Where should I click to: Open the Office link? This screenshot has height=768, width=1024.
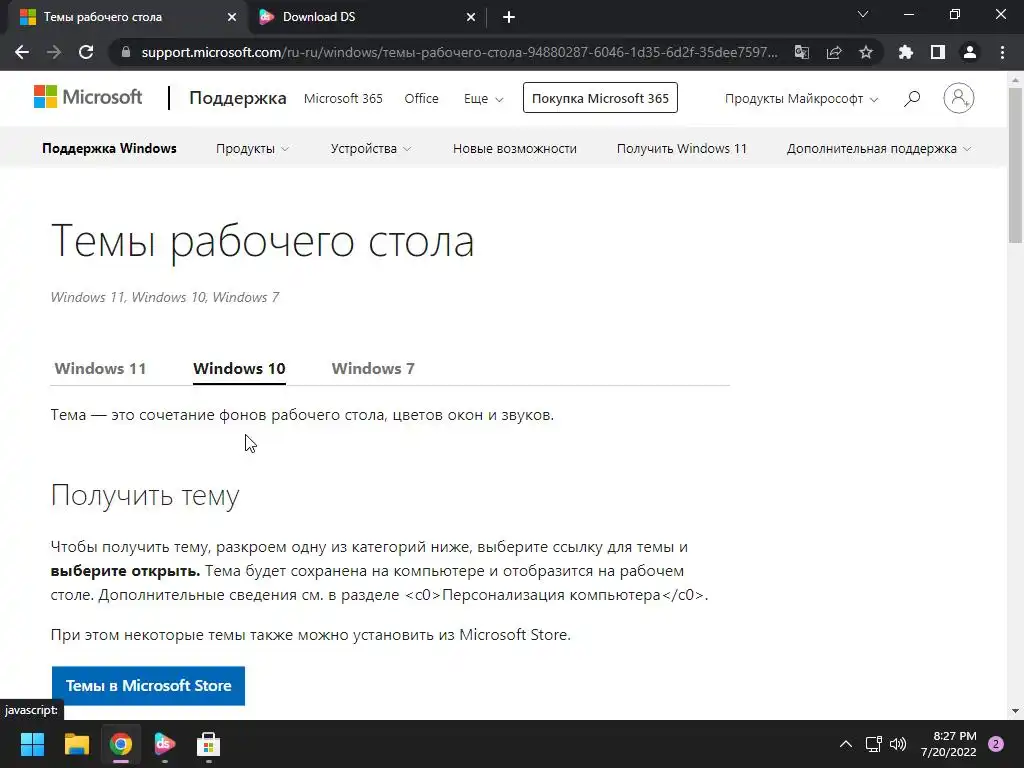point(421,99)
